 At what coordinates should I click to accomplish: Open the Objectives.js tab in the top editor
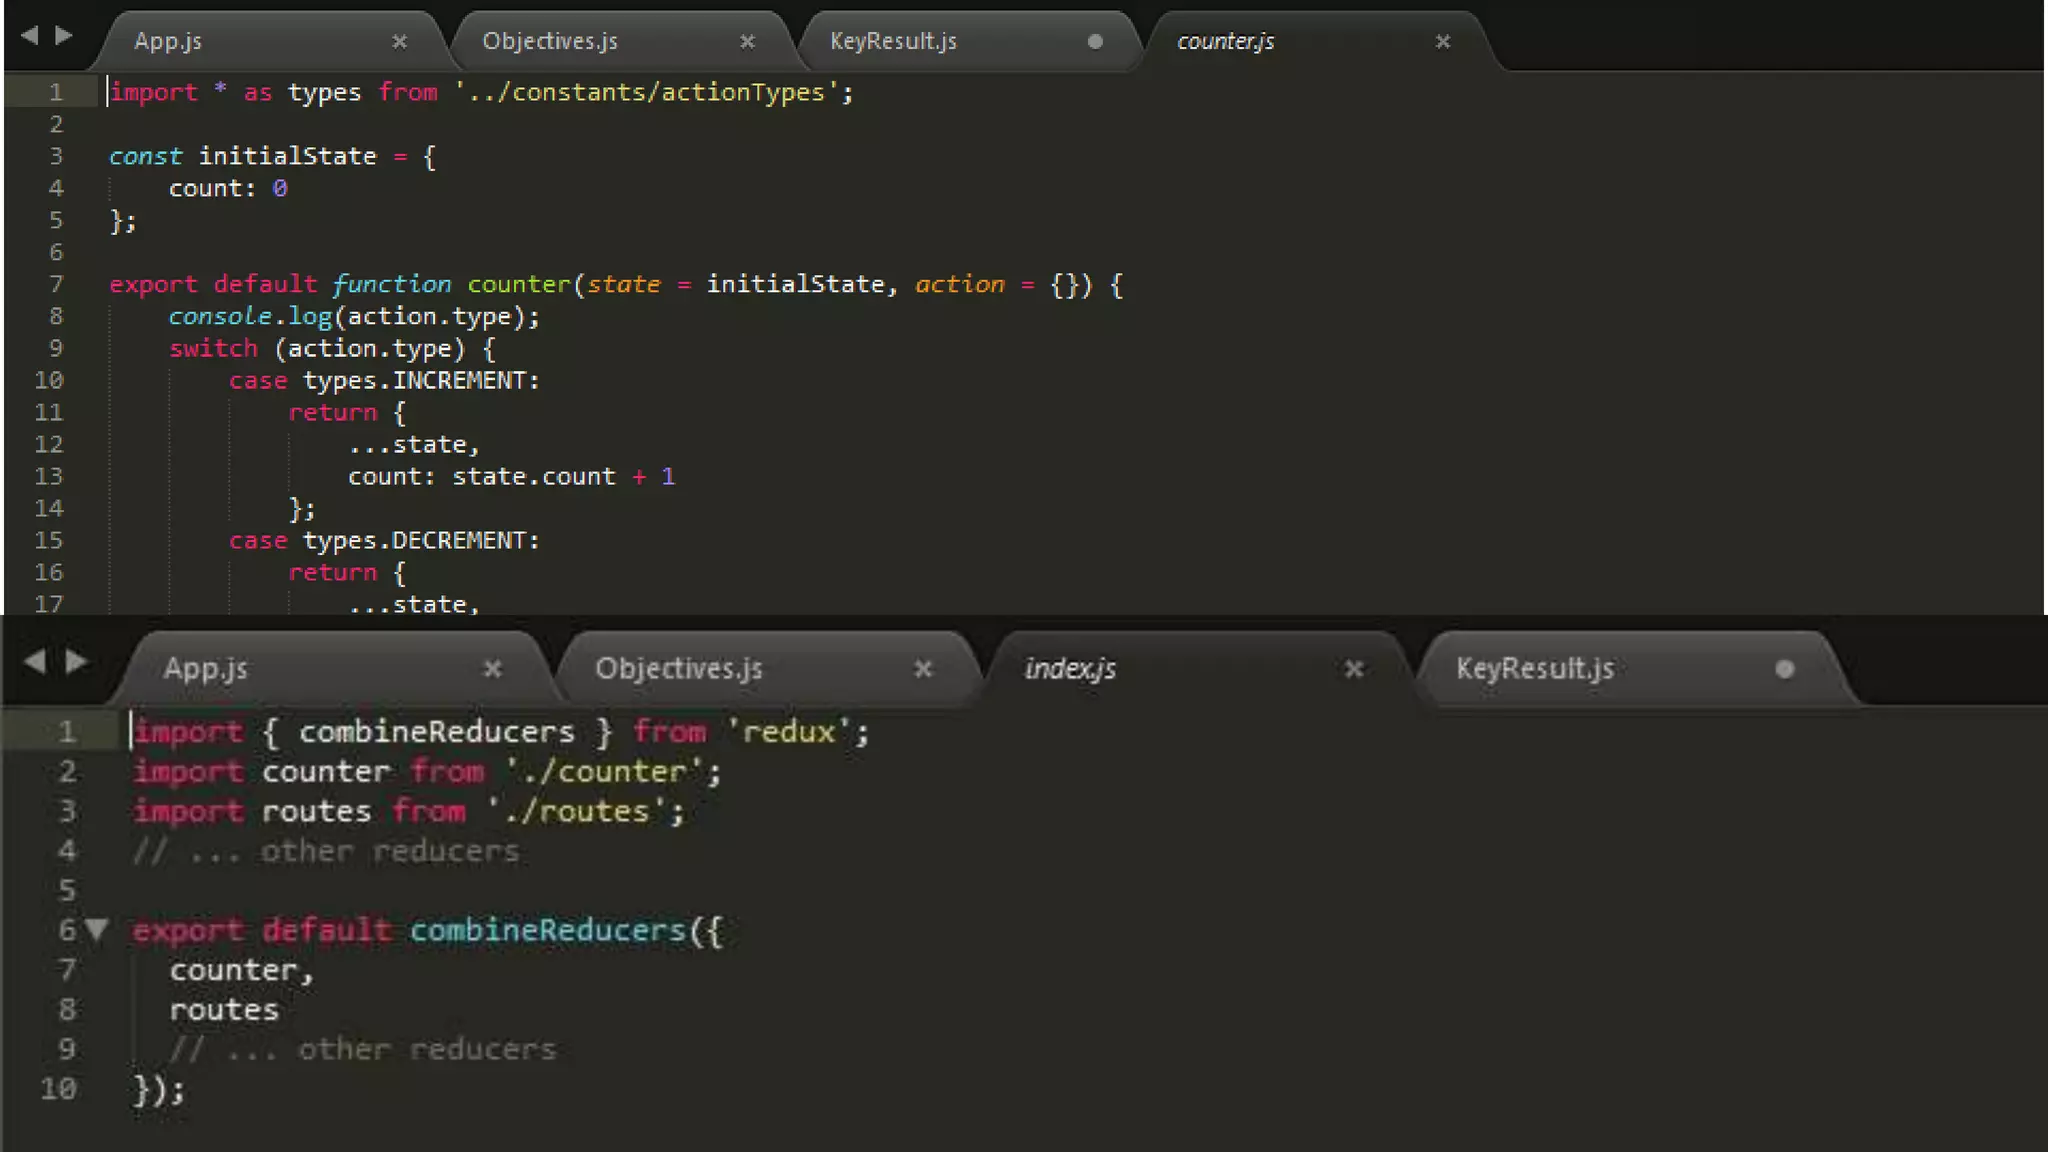550,41
